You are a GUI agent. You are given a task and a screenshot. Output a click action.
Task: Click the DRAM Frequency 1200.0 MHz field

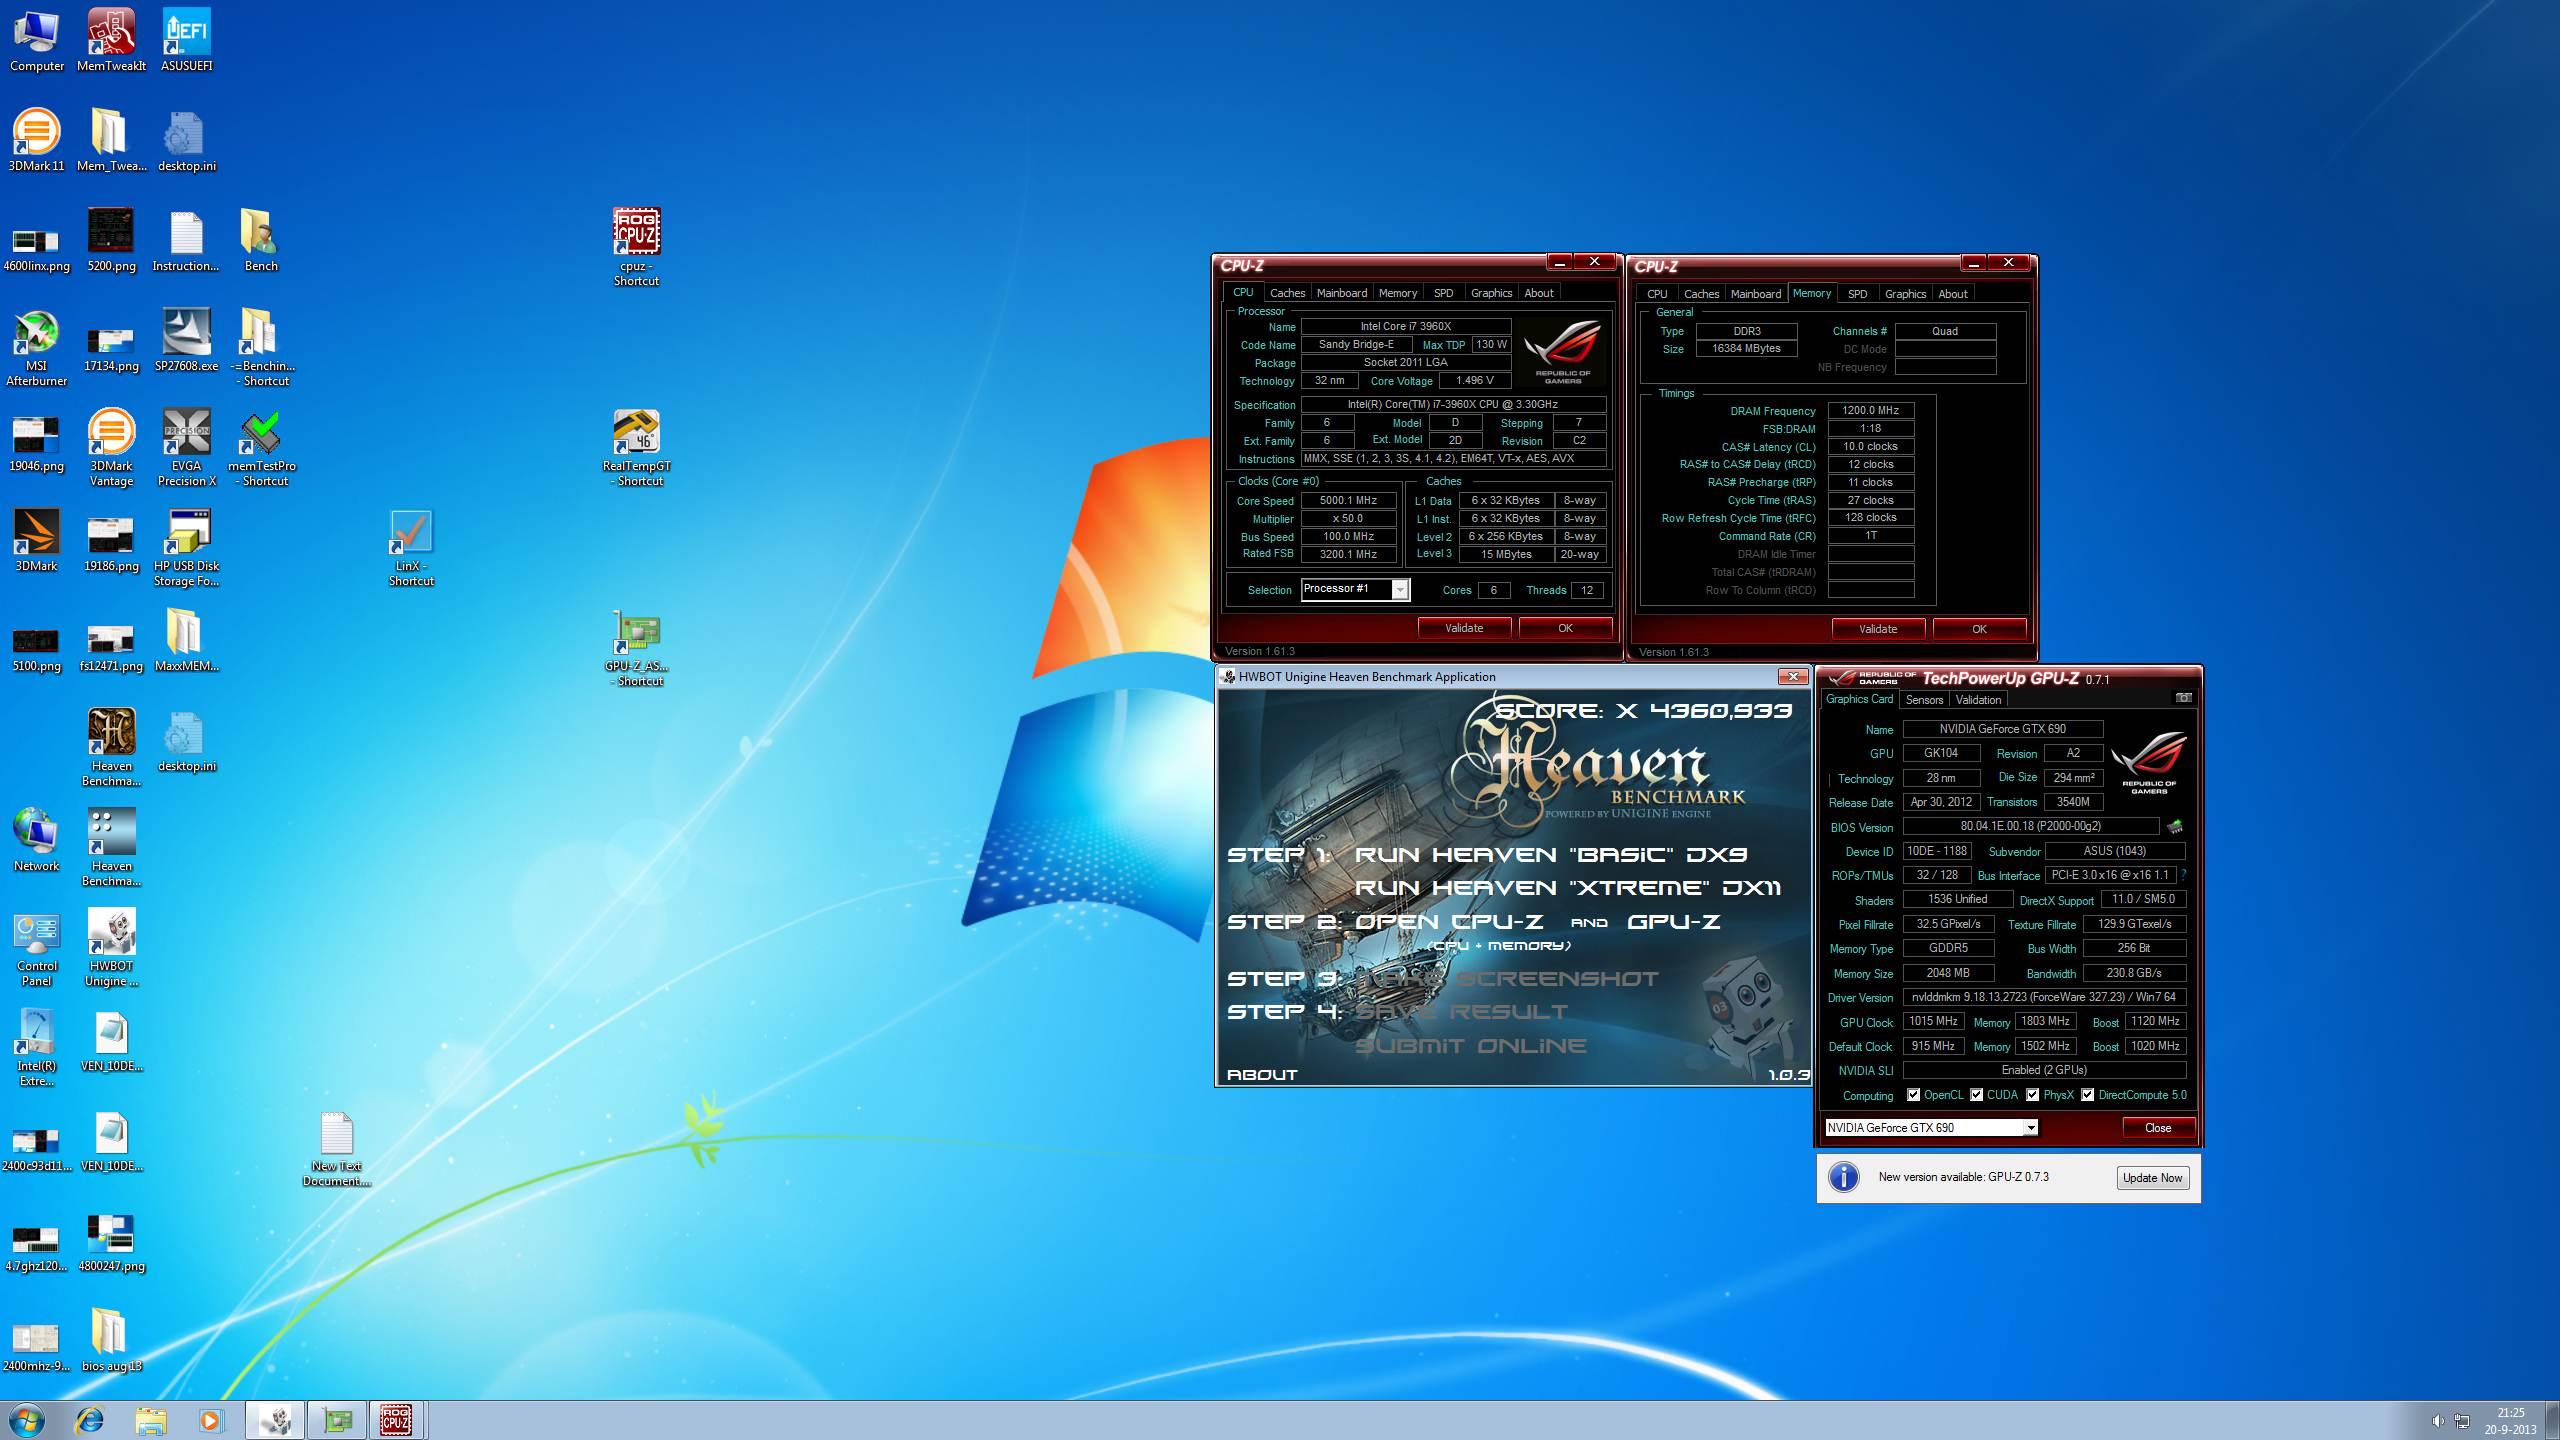point(1870,411)
